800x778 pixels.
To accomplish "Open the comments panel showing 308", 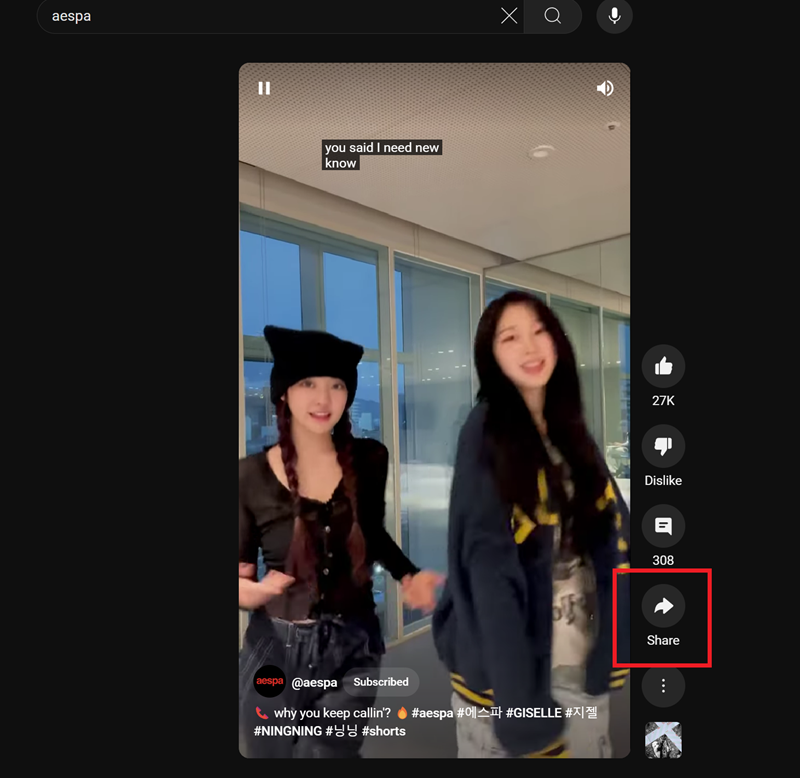I will click(663, 526).
